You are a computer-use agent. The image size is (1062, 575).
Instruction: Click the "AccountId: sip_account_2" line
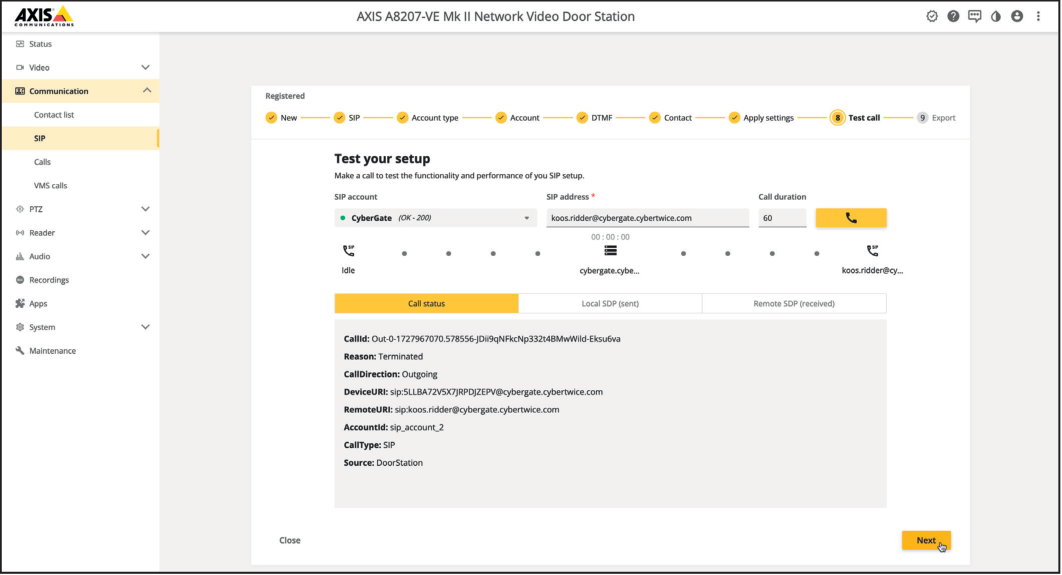tap(394, 427)
